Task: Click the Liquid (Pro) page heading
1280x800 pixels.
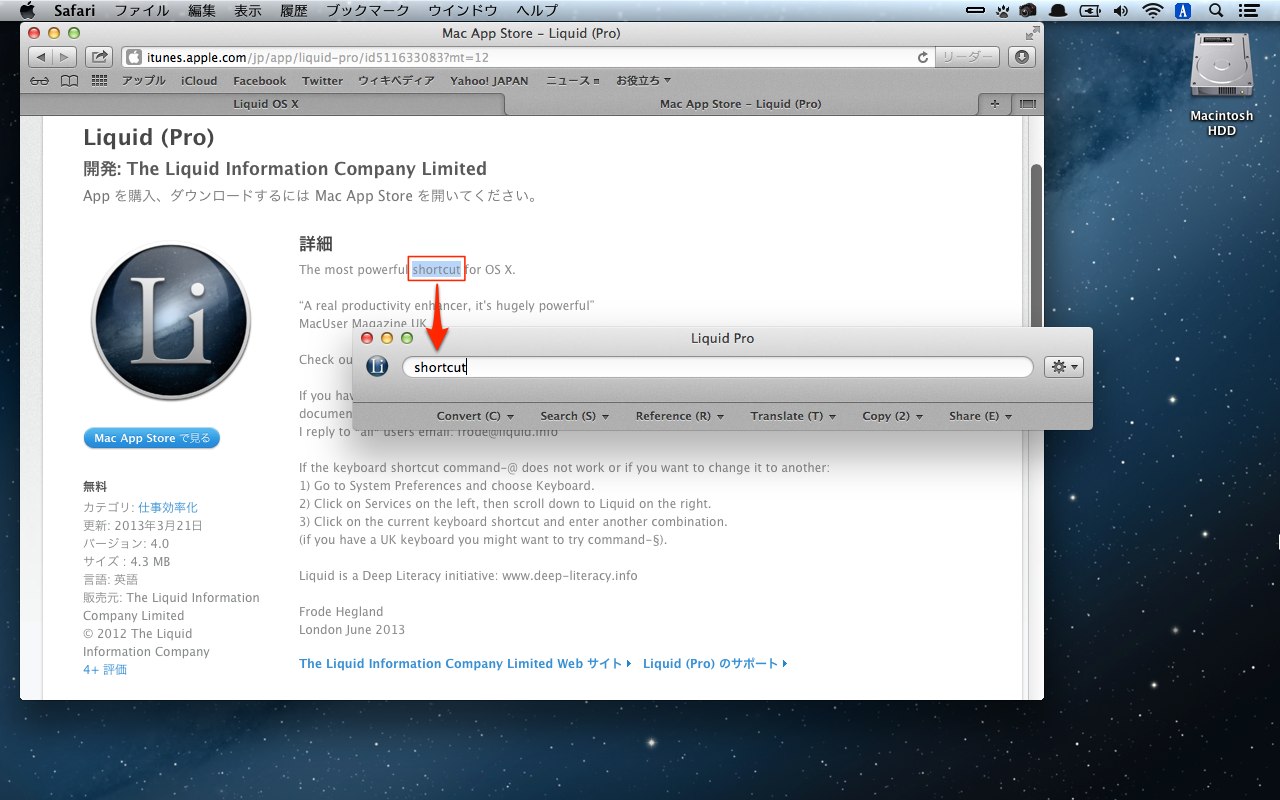Action: click(x=148, y=137)
